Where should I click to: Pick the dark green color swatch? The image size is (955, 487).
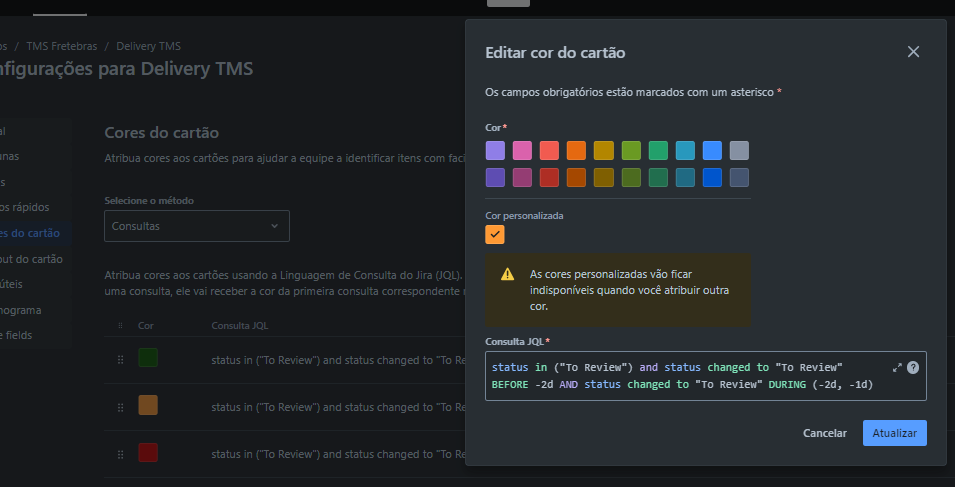pos(658,178)
